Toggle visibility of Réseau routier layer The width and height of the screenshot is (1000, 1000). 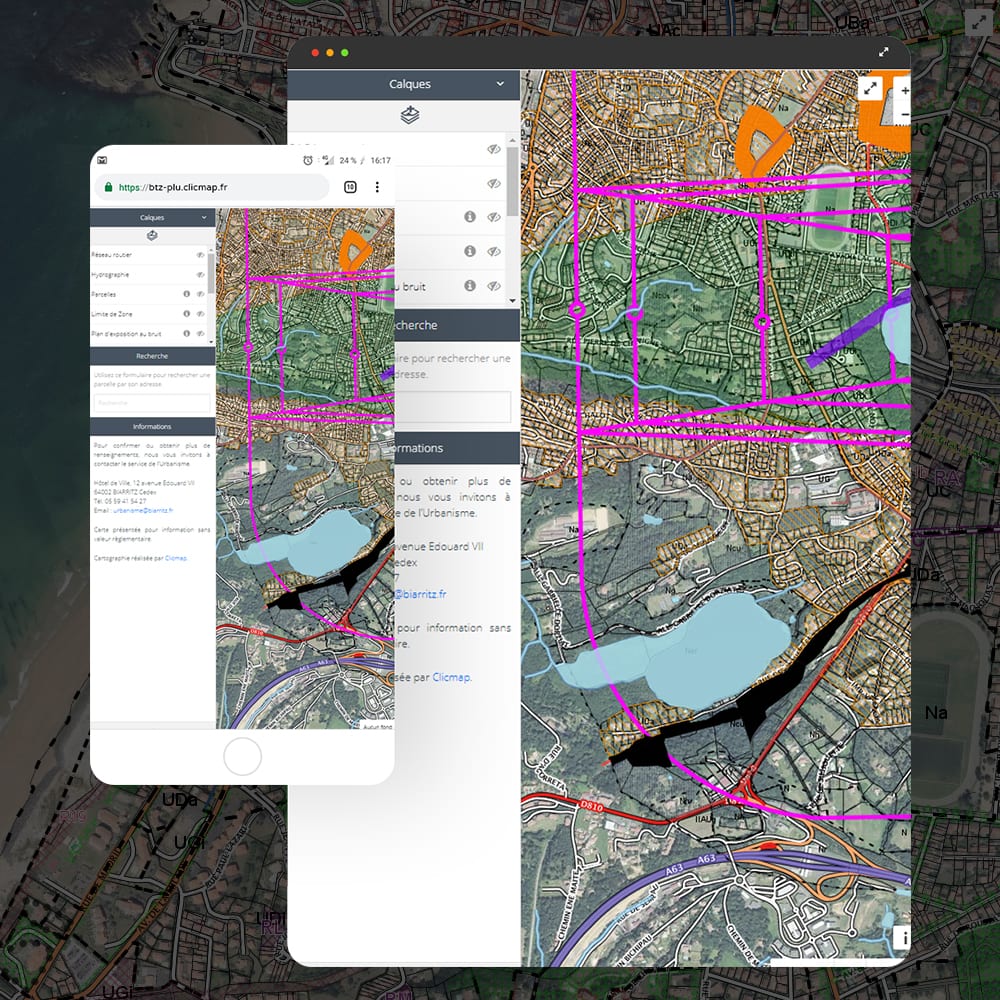coord(200,255)
